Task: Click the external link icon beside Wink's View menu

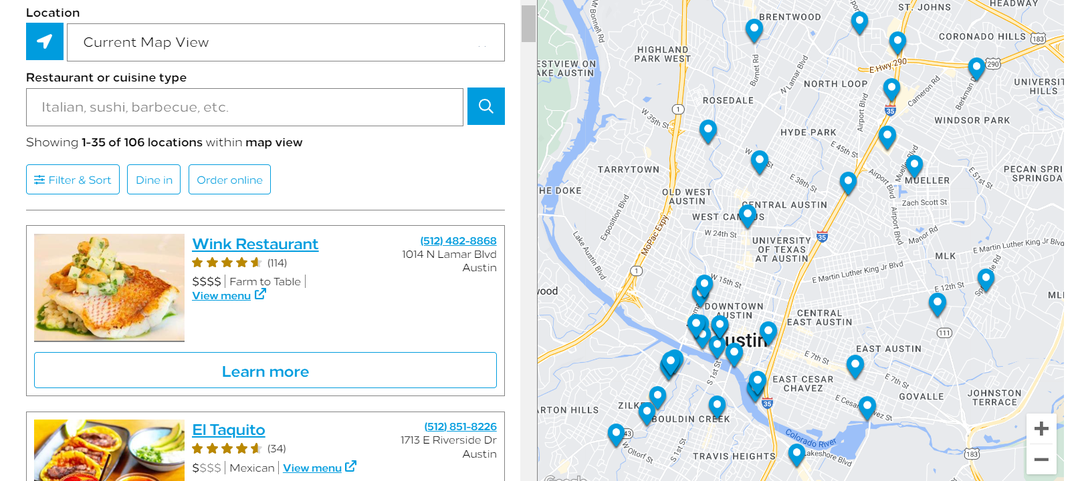Action: click(260, 294)
